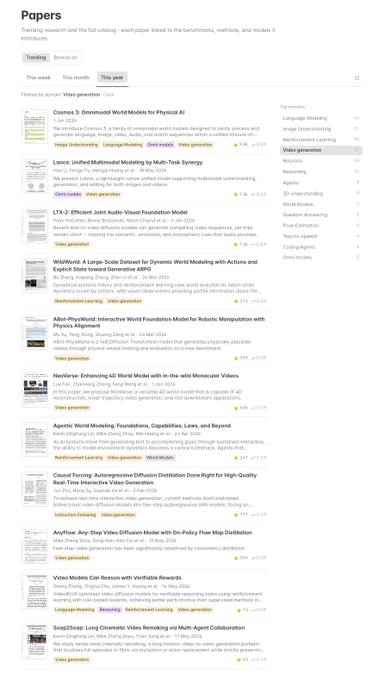Screen dimensions: 372x680
Task: Open the Soap2Soap paper title
Action: pos(149,628)
